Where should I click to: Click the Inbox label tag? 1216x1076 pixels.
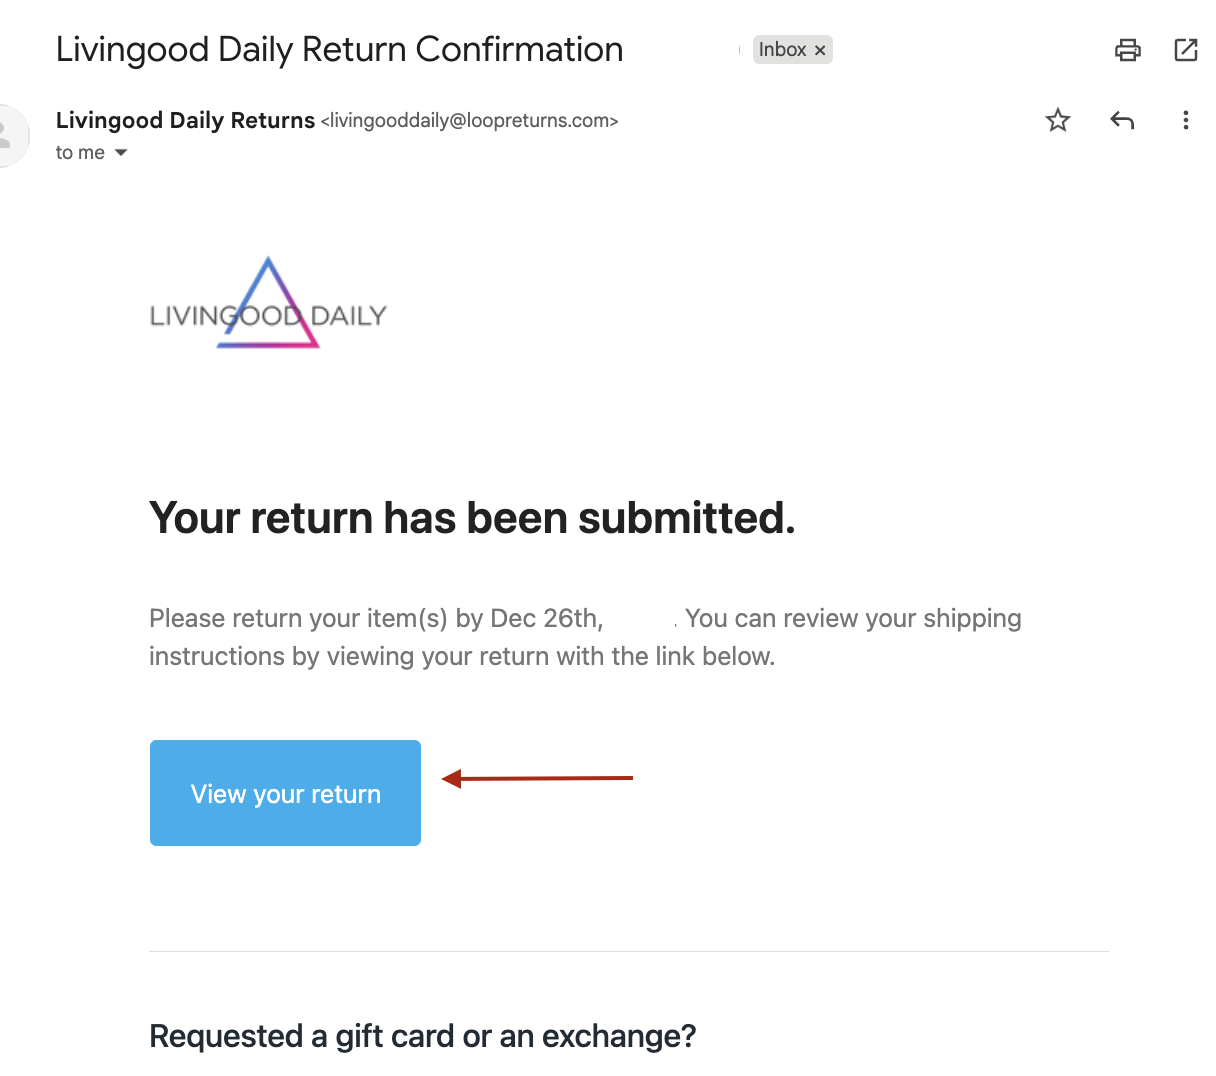782,50
